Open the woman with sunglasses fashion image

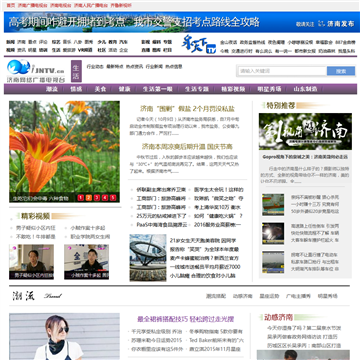coord(64,336)
